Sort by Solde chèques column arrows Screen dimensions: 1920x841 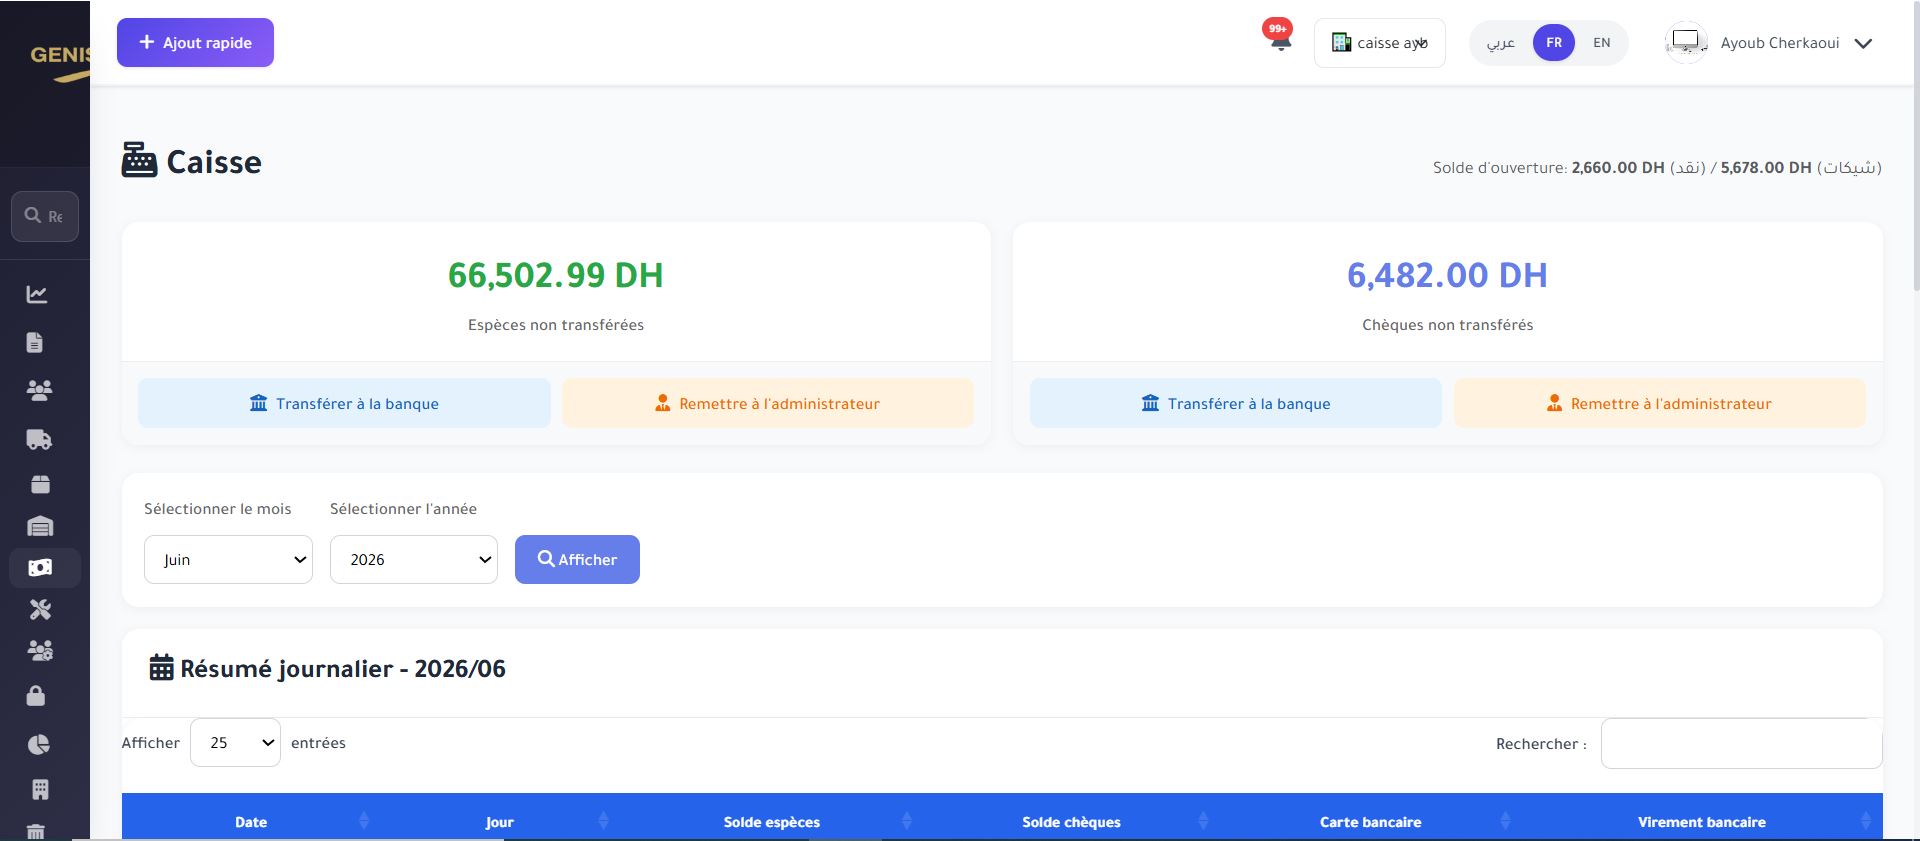tap(1204, 821)
